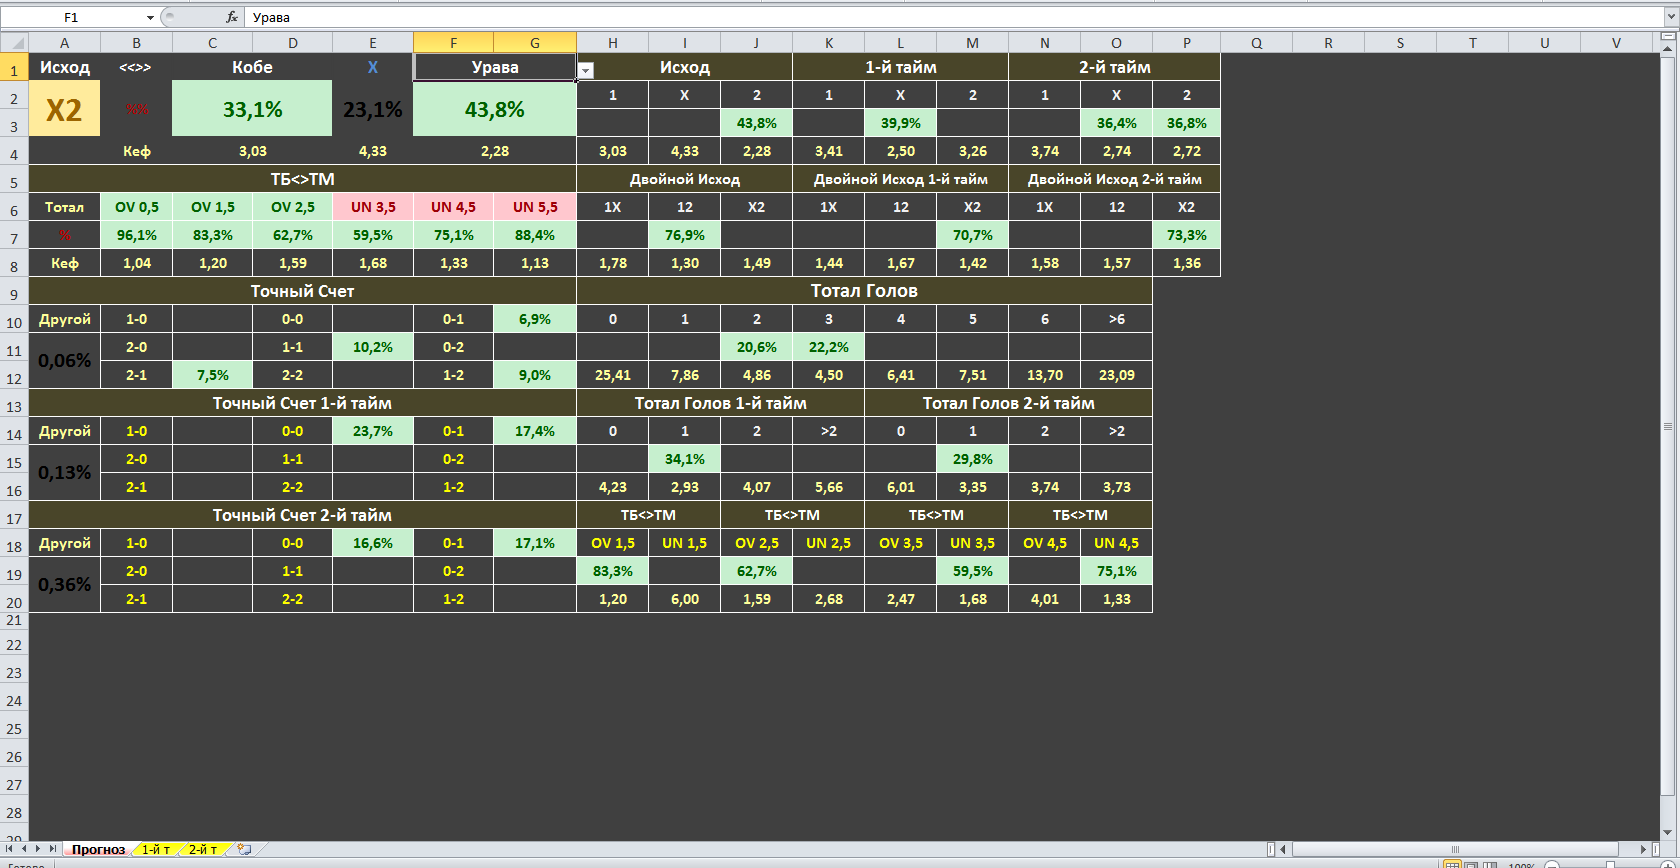The image size is (1680, 868).
Task: Click vertical scrollbar up arrow
Action: click(1667, 48)
